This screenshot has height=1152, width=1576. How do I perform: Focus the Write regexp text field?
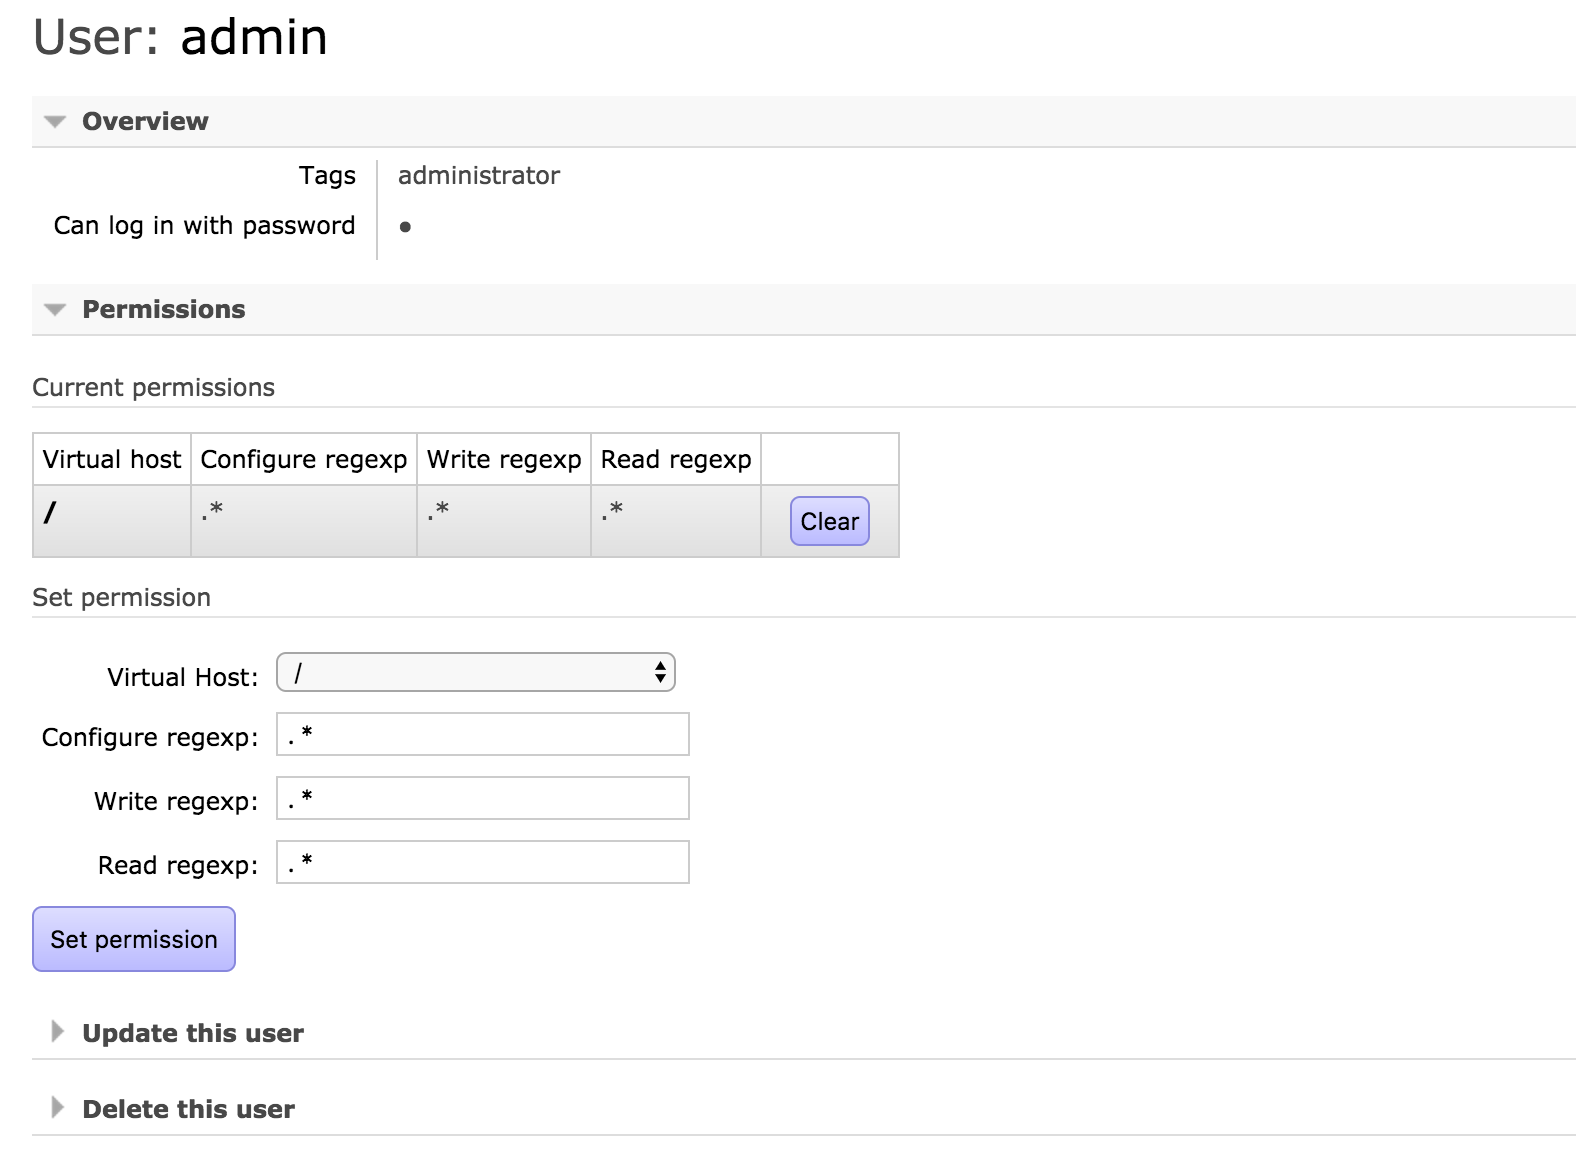click(483, 798)
